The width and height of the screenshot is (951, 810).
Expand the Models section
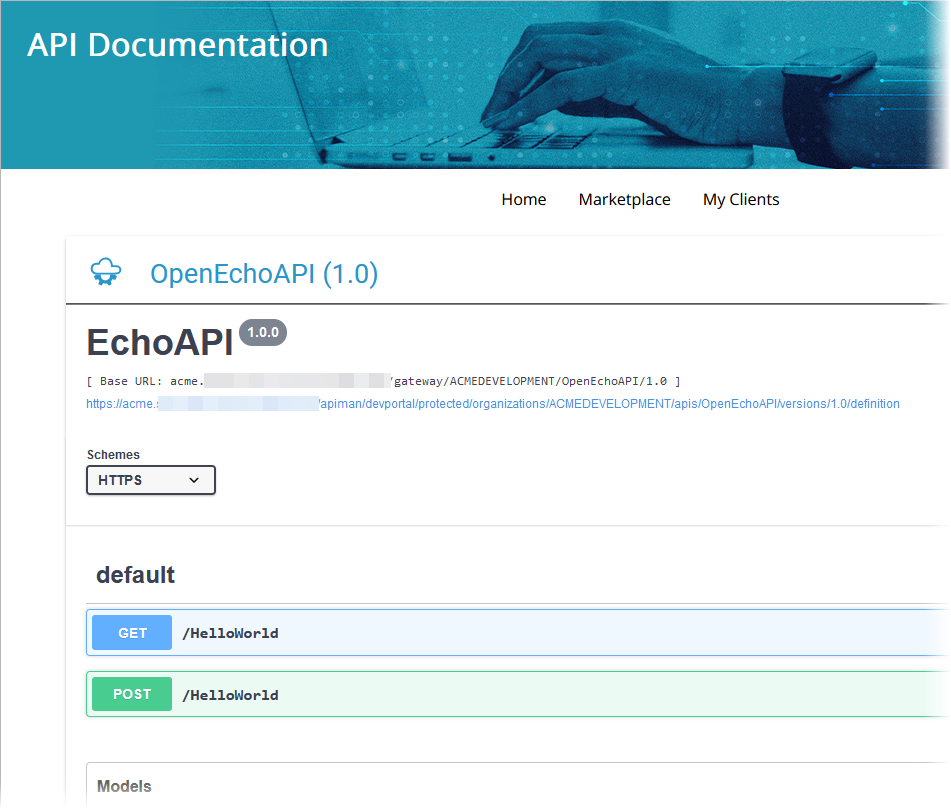click(x=124, y=786)
